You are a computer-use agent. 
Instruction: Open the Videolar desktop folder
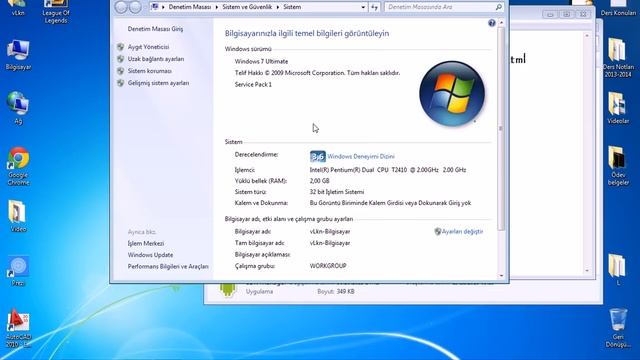click(x=618, y=108)
